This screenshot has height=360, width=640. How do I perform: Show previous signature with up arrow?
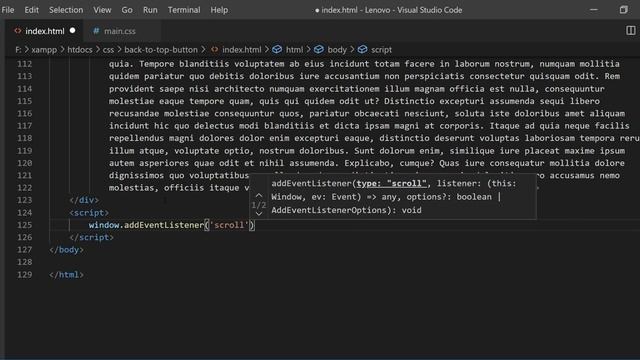tap(259, 196)
